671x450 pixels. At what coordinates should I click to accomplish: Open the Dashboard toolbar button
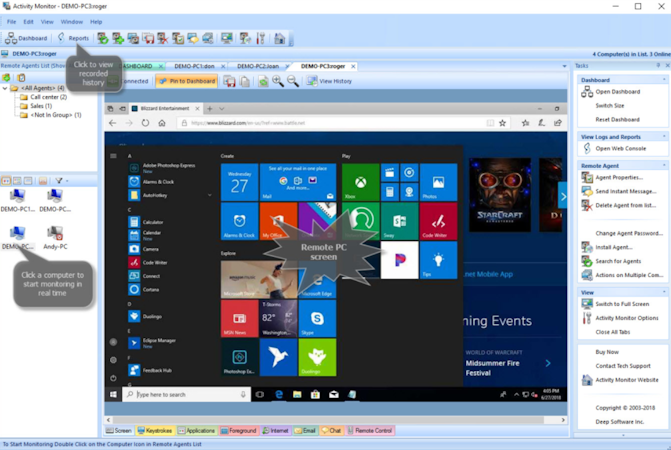[26, 38]
